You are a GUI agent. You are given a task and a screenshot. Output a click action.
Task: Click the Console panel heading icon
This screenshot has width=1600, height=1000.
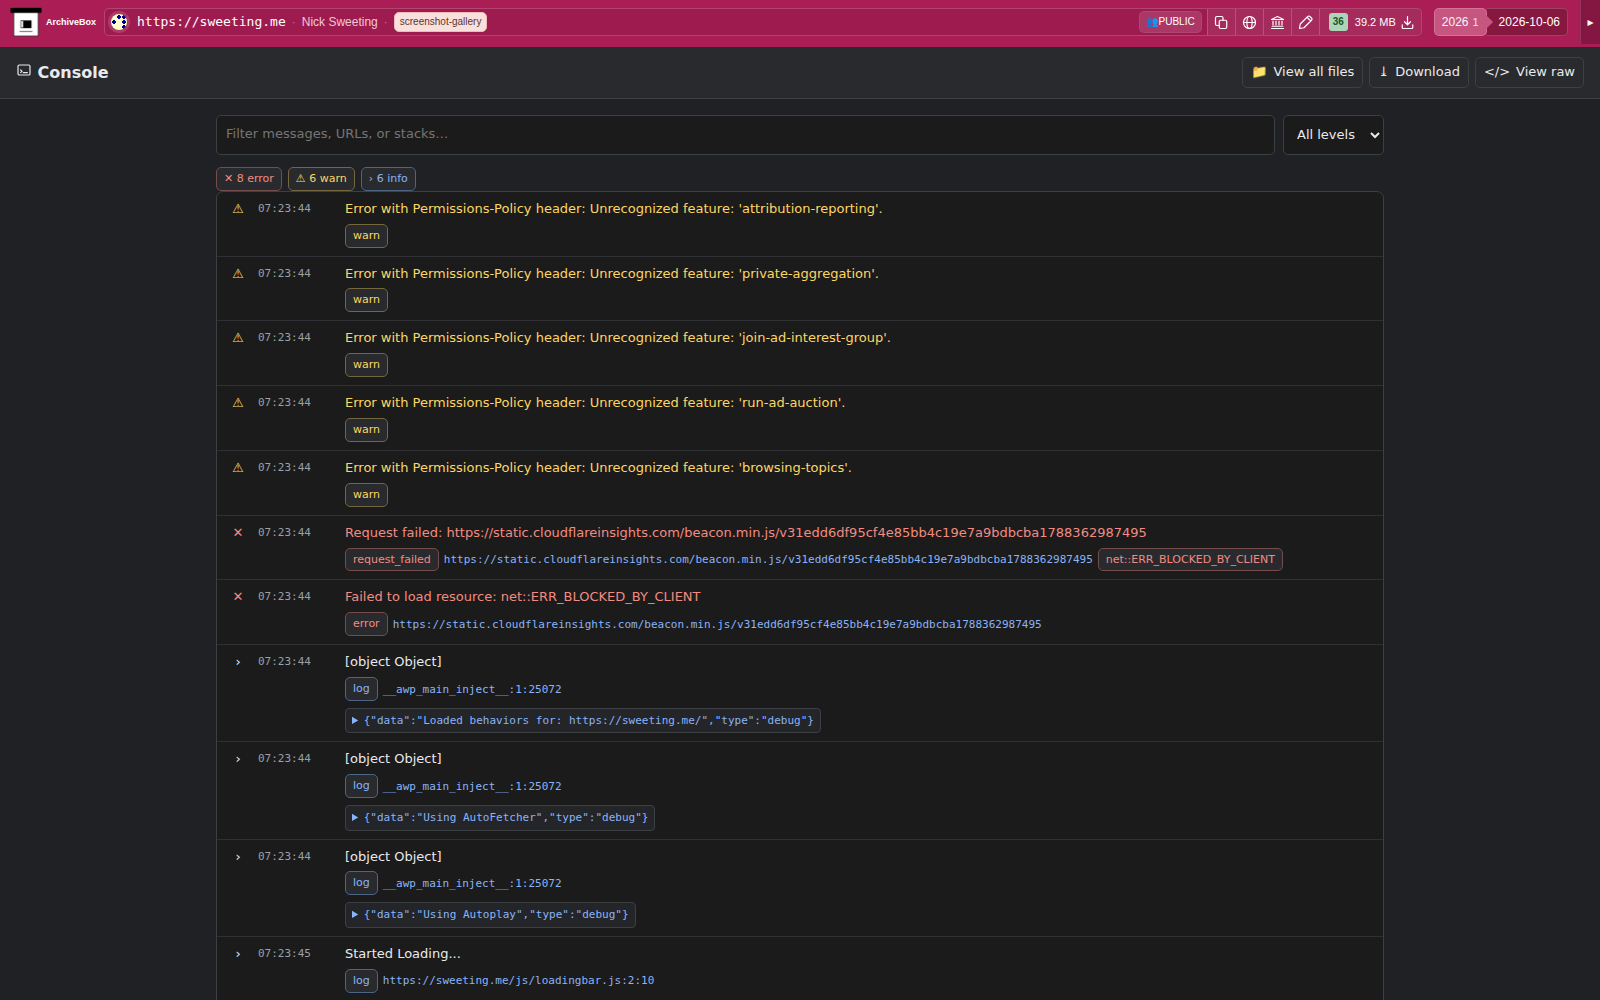[x=24, y=71]
